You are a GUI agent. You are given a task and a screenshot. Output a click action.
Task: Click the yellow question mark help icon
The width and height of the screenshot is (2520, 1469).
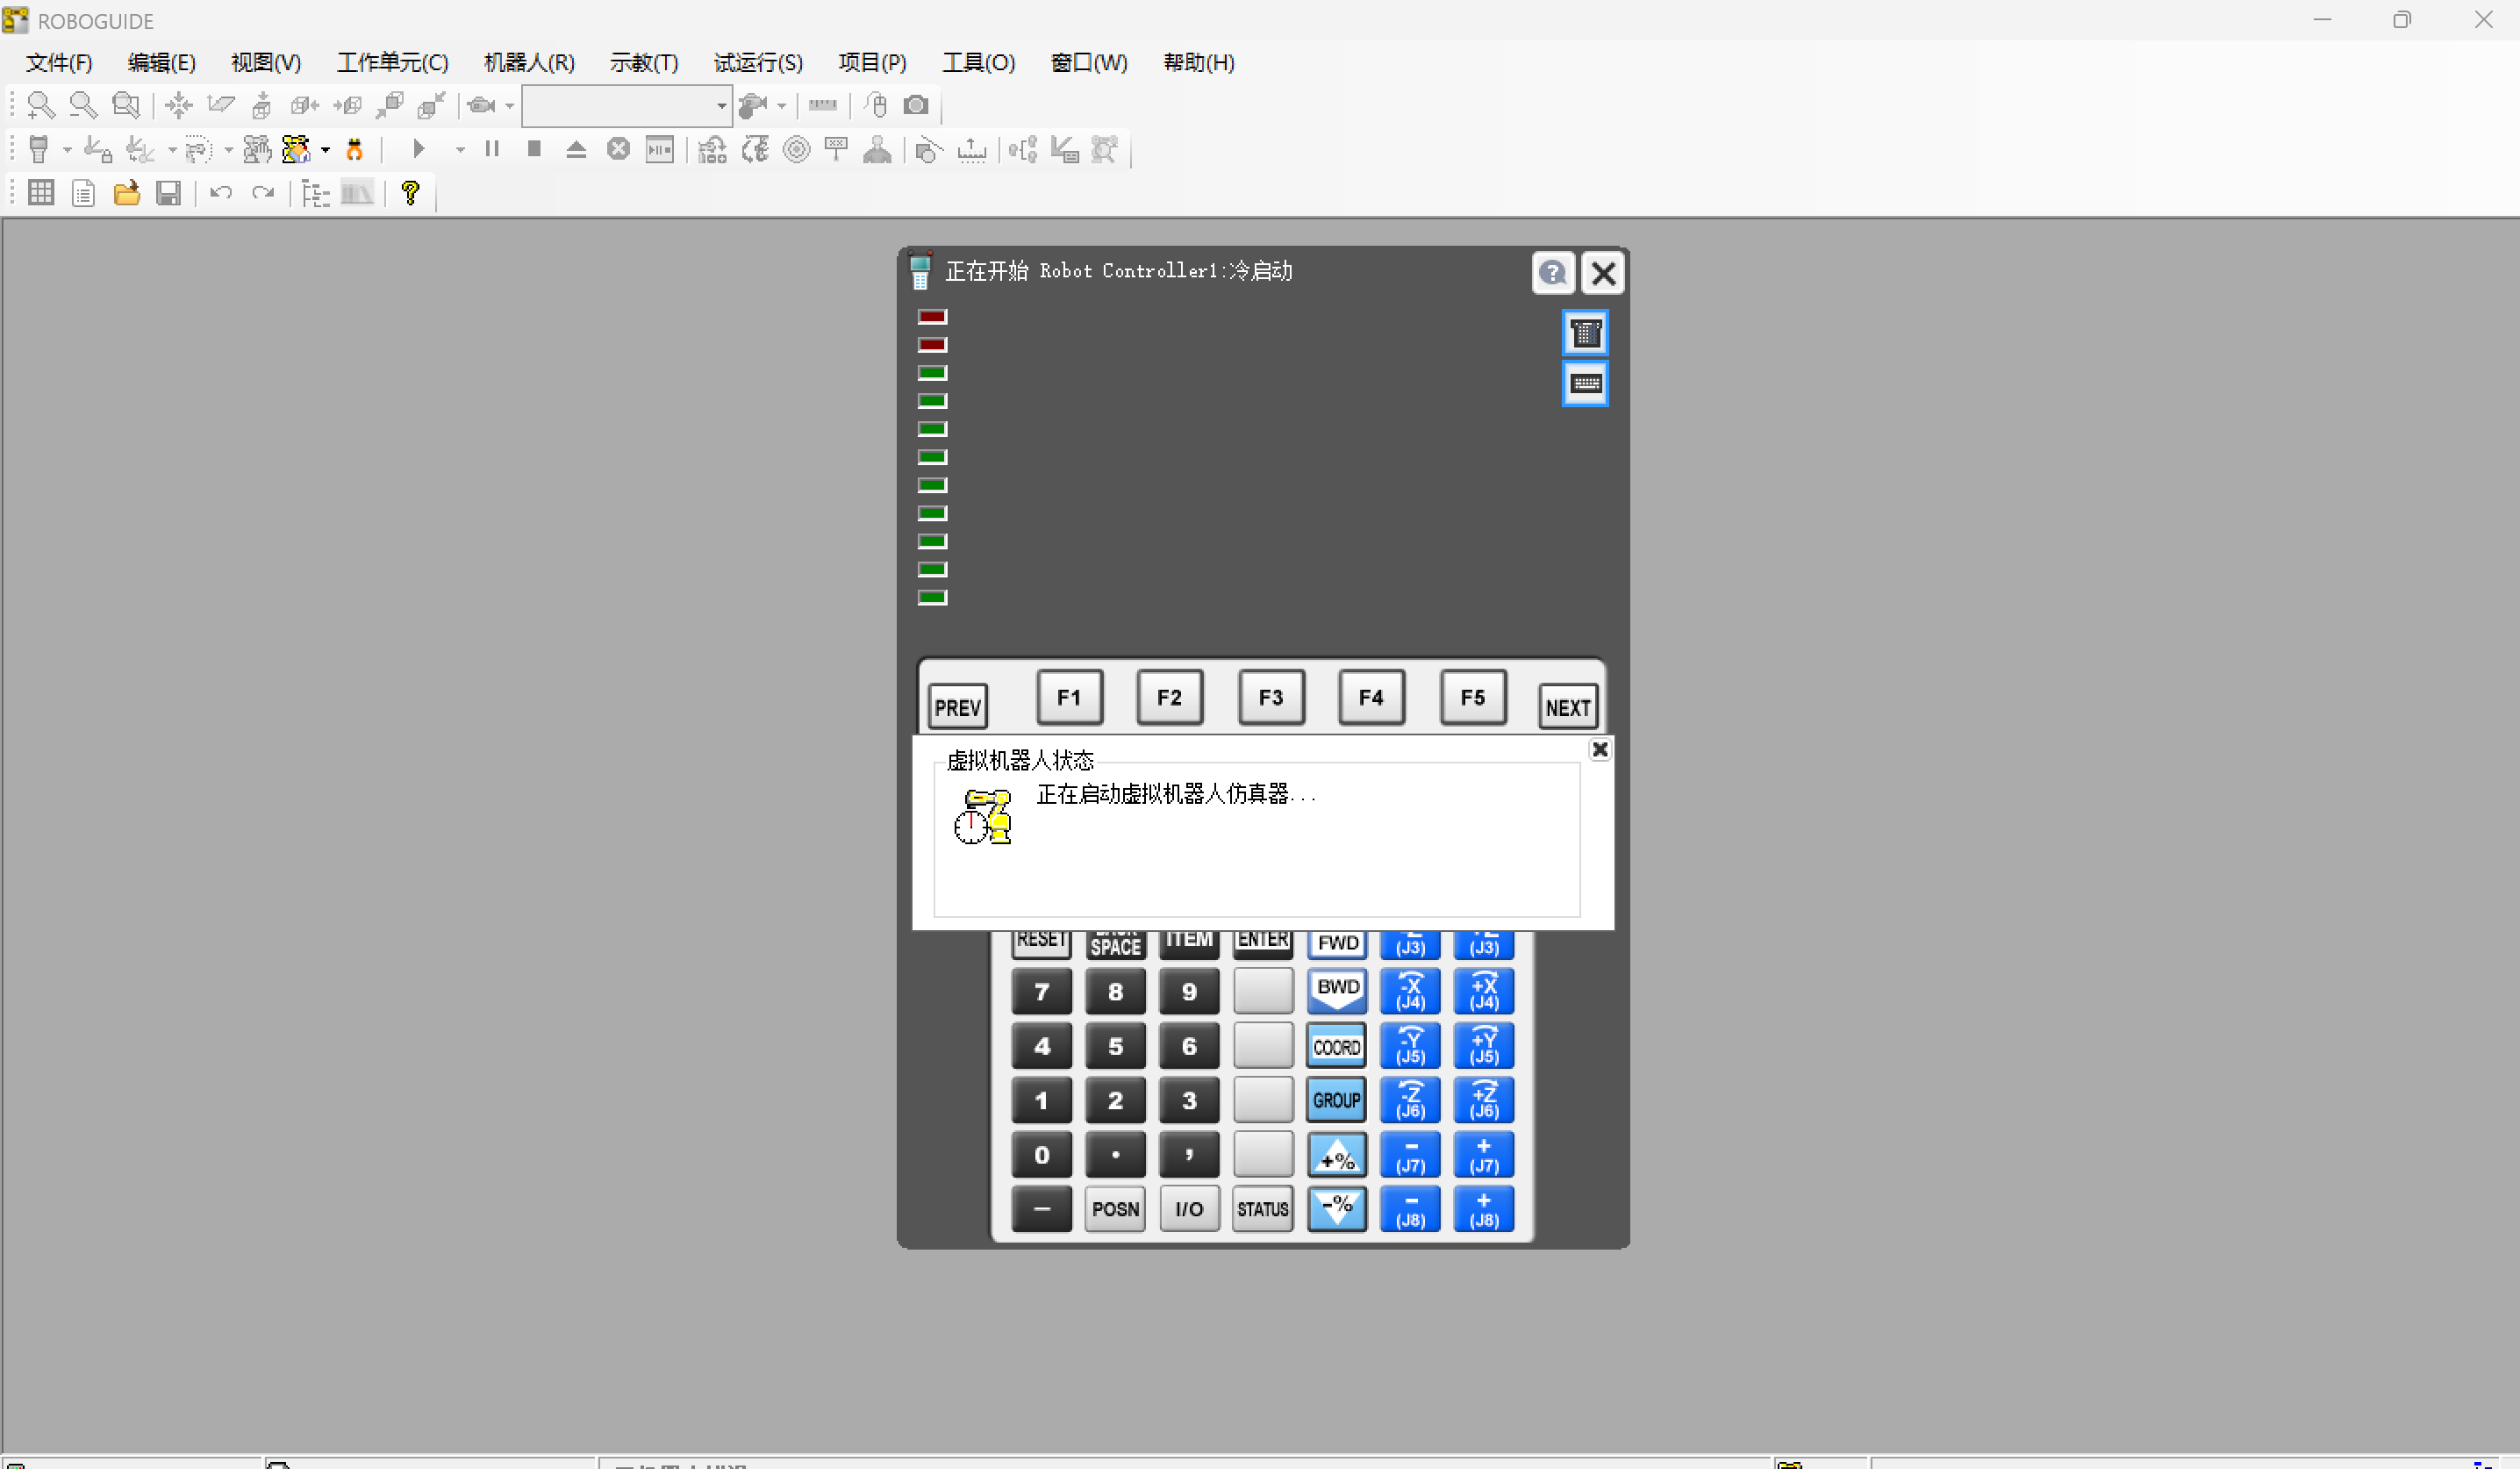(410, 193)
